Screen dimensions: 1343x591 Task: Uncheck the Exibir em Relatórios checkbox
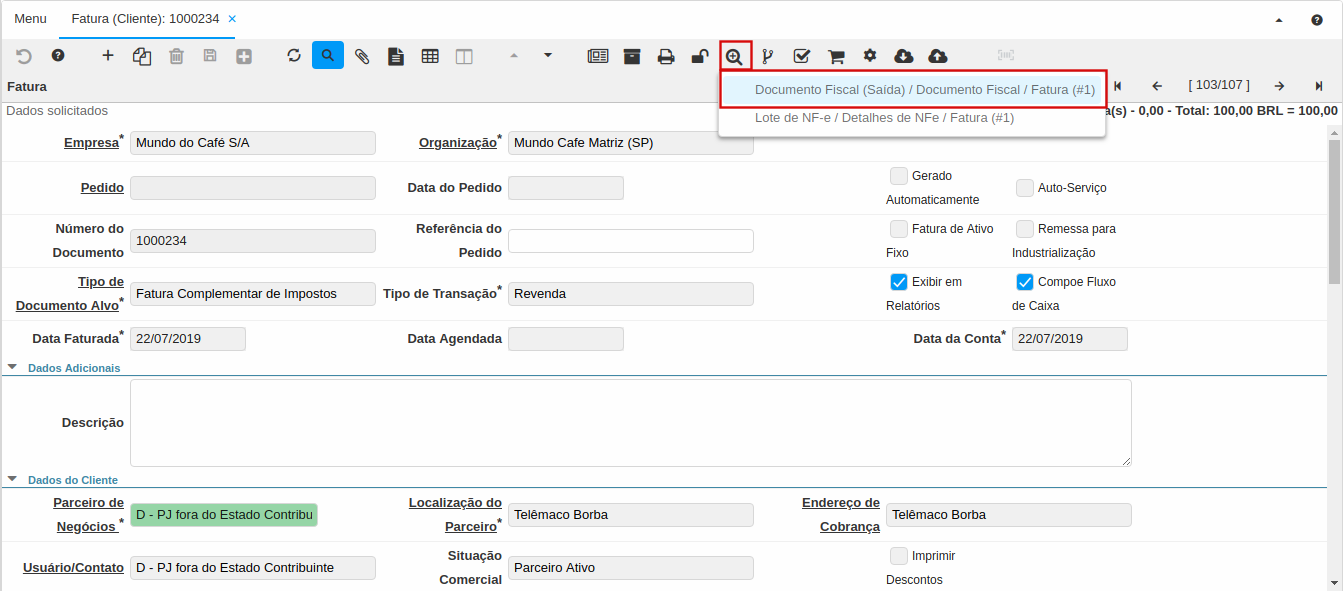[899, 282]
